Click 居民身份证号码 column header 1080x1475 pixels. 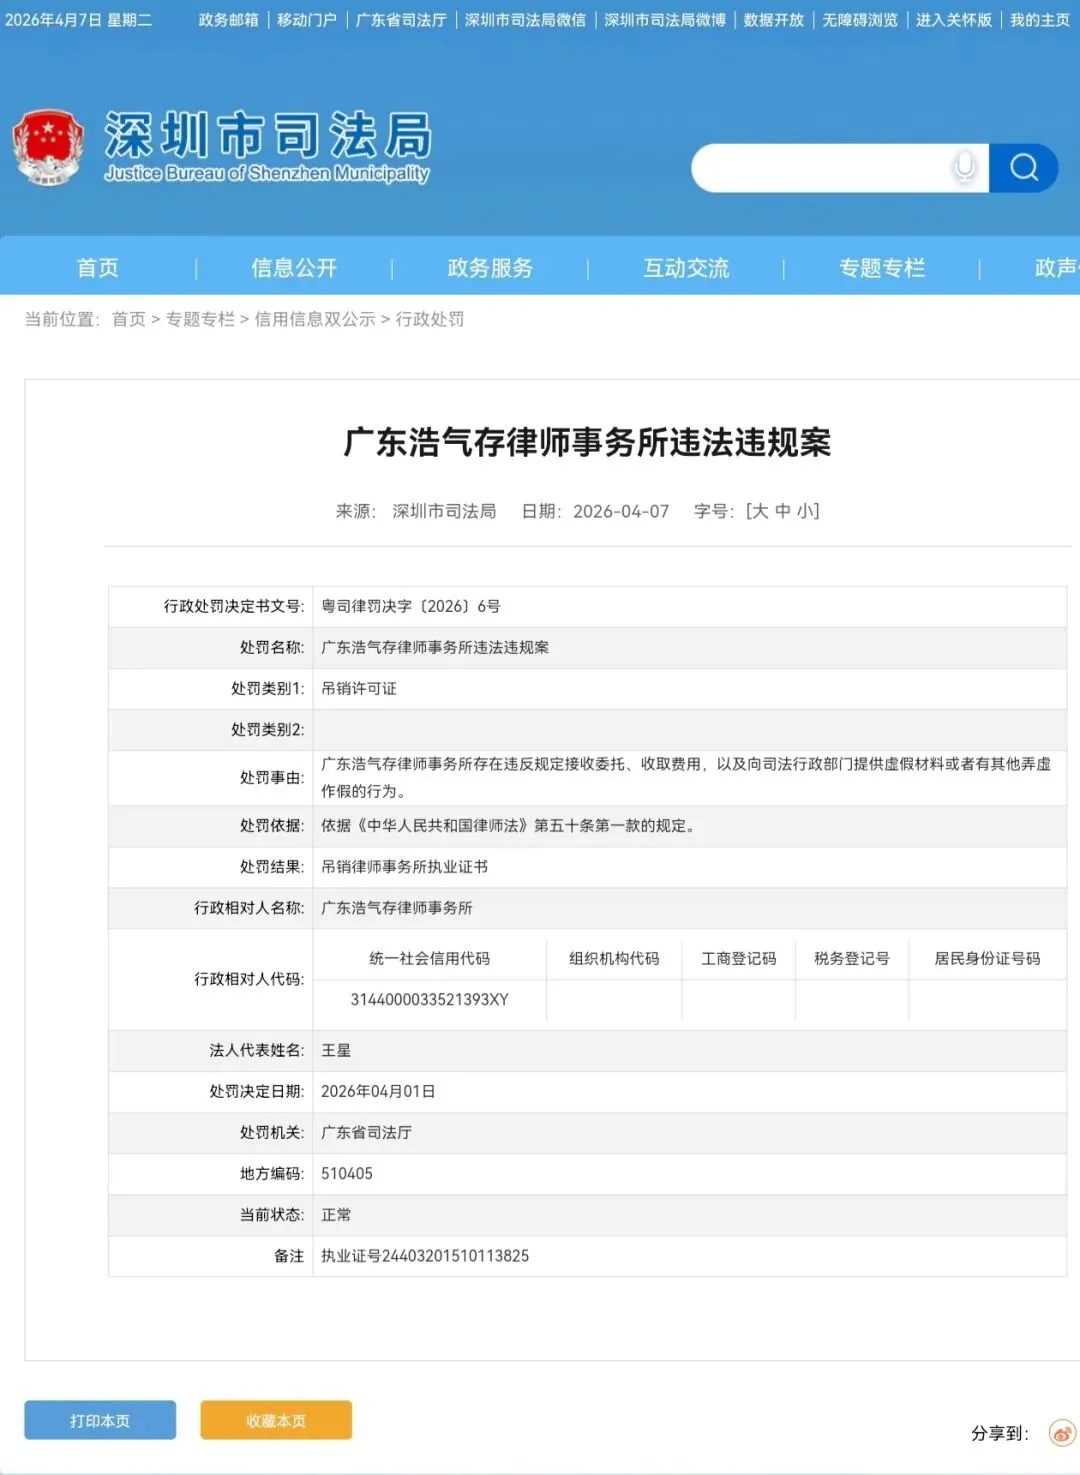tap(987, 958)
